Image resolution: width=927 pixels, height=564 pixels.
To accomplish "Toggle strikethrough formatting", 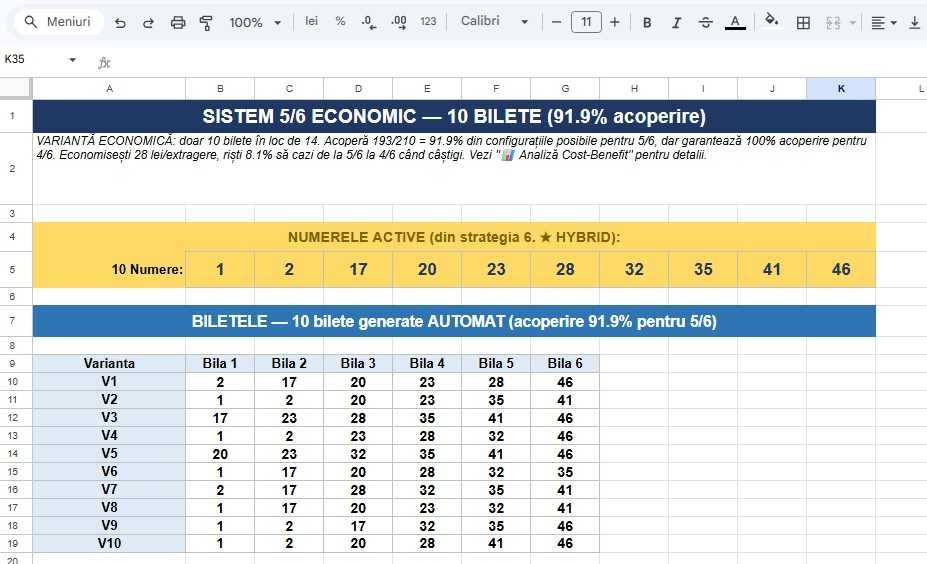I will (705, 22).
